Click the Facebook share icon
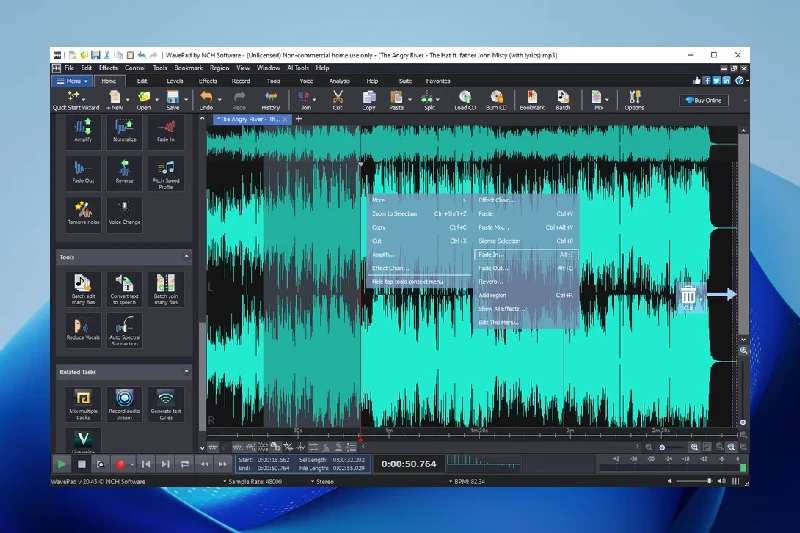800x533 pixels. click(x=706, y=81)
